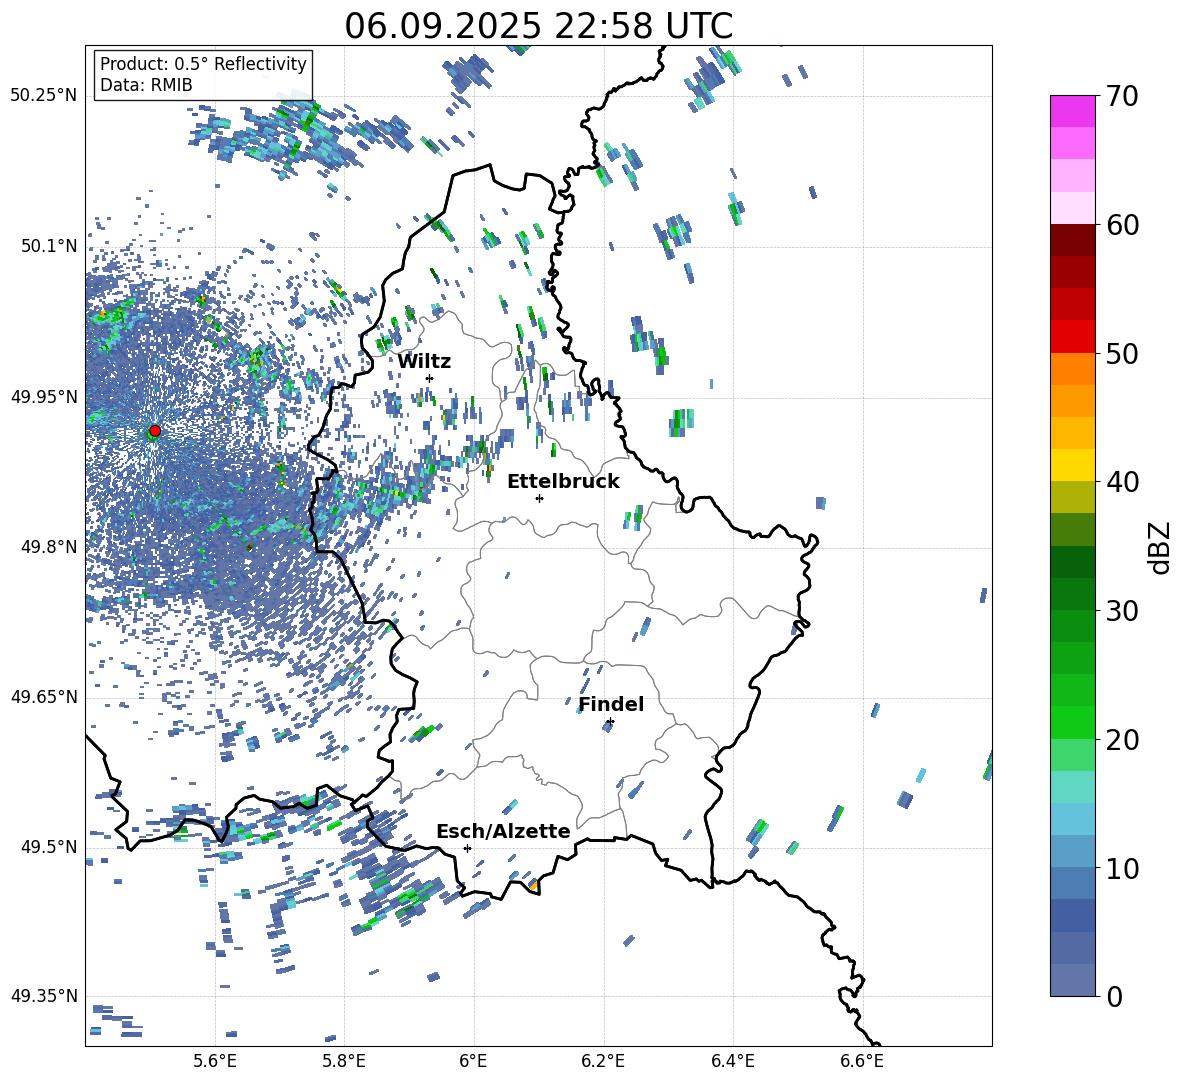Click the 60 label on the colorbar
Image resolution: width=1184 pixels, height=1081 pixels.
point(1121,225)
